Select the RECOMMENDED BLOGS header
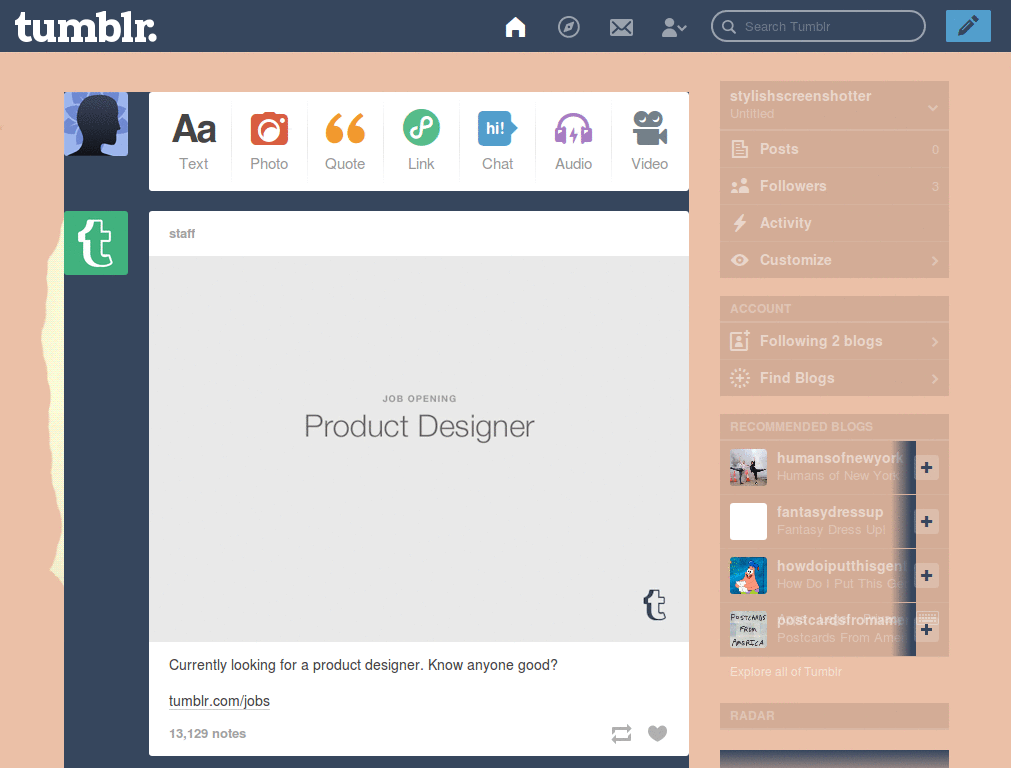Image resolution: width=1024 pixels, height=768 pixels. (801, 426)
